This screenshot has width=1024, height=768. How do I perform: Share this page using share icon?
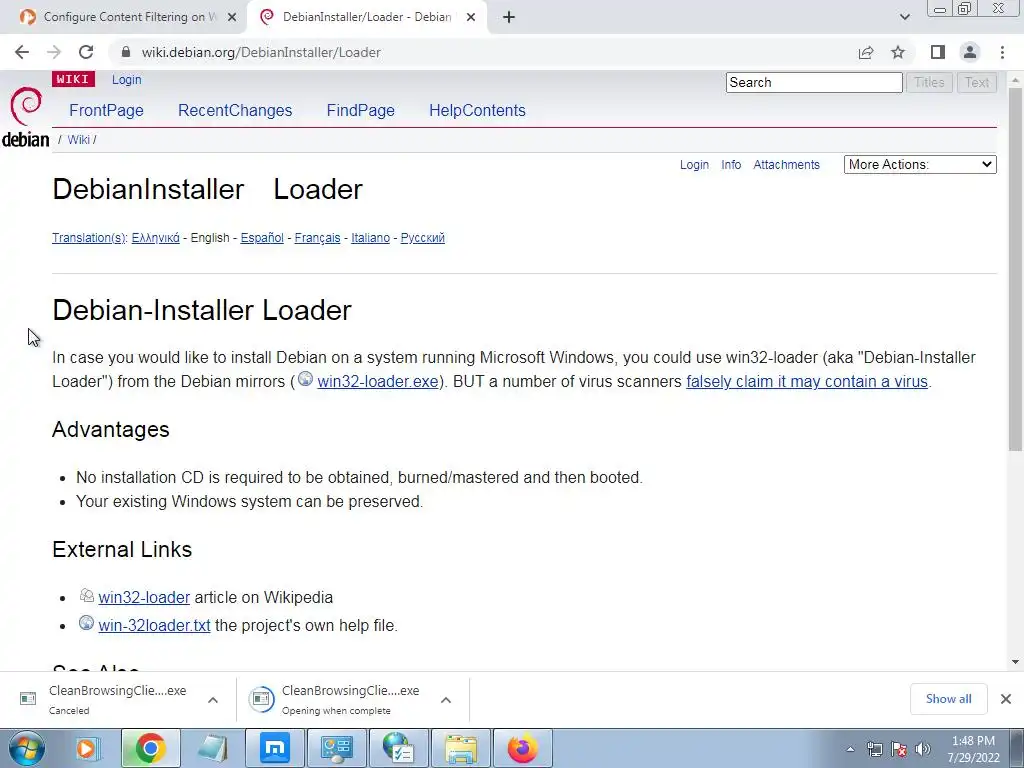click(866, 52)
